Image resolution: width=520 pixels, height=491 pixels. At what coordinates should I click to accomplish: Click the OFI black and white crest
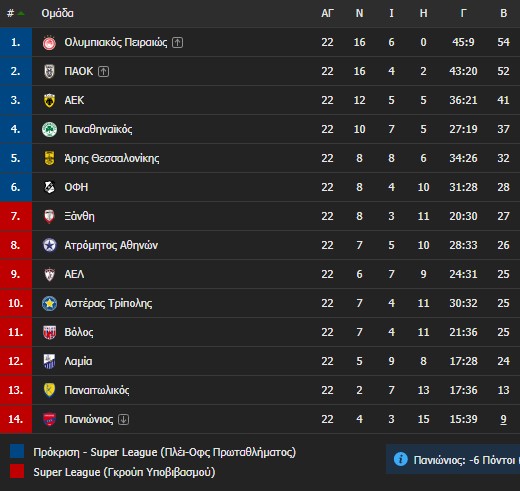coord(49,187)
